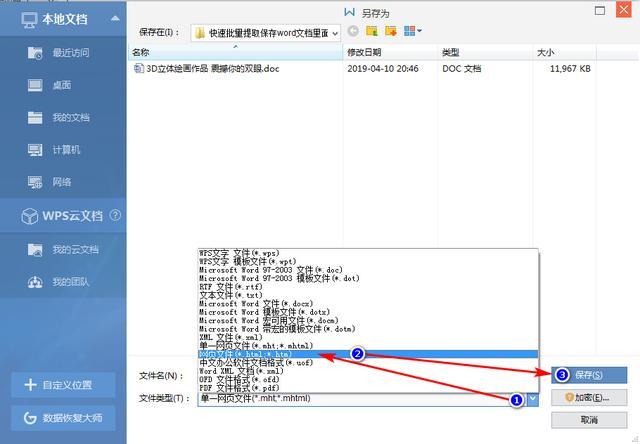This screenshot has height=444, width=640.
Task: Sort by 修改日期 column header
Action: [x=390, y=52]
